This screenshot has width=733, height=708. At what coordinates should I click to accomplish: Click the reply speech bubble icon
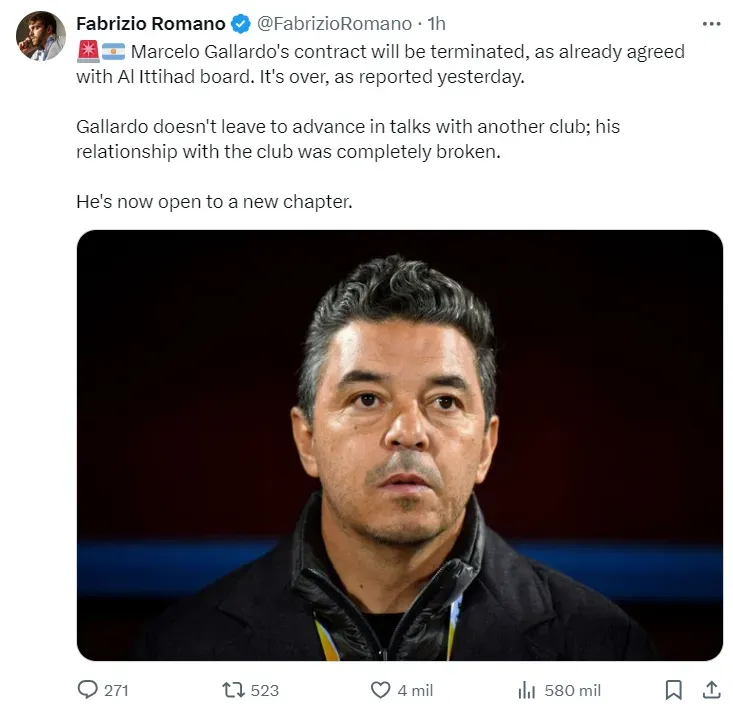pos(87,690)
